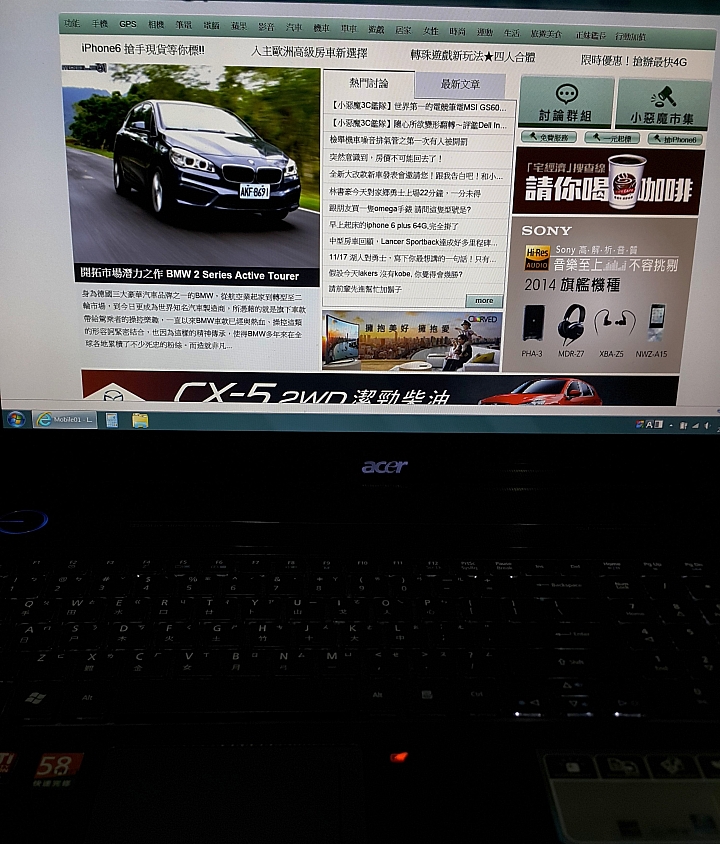Open the thread 早上起床的iphone 6 plus 64G
Image resolution: width=720 pixels, height=844 pixels.
pos(393,226)
